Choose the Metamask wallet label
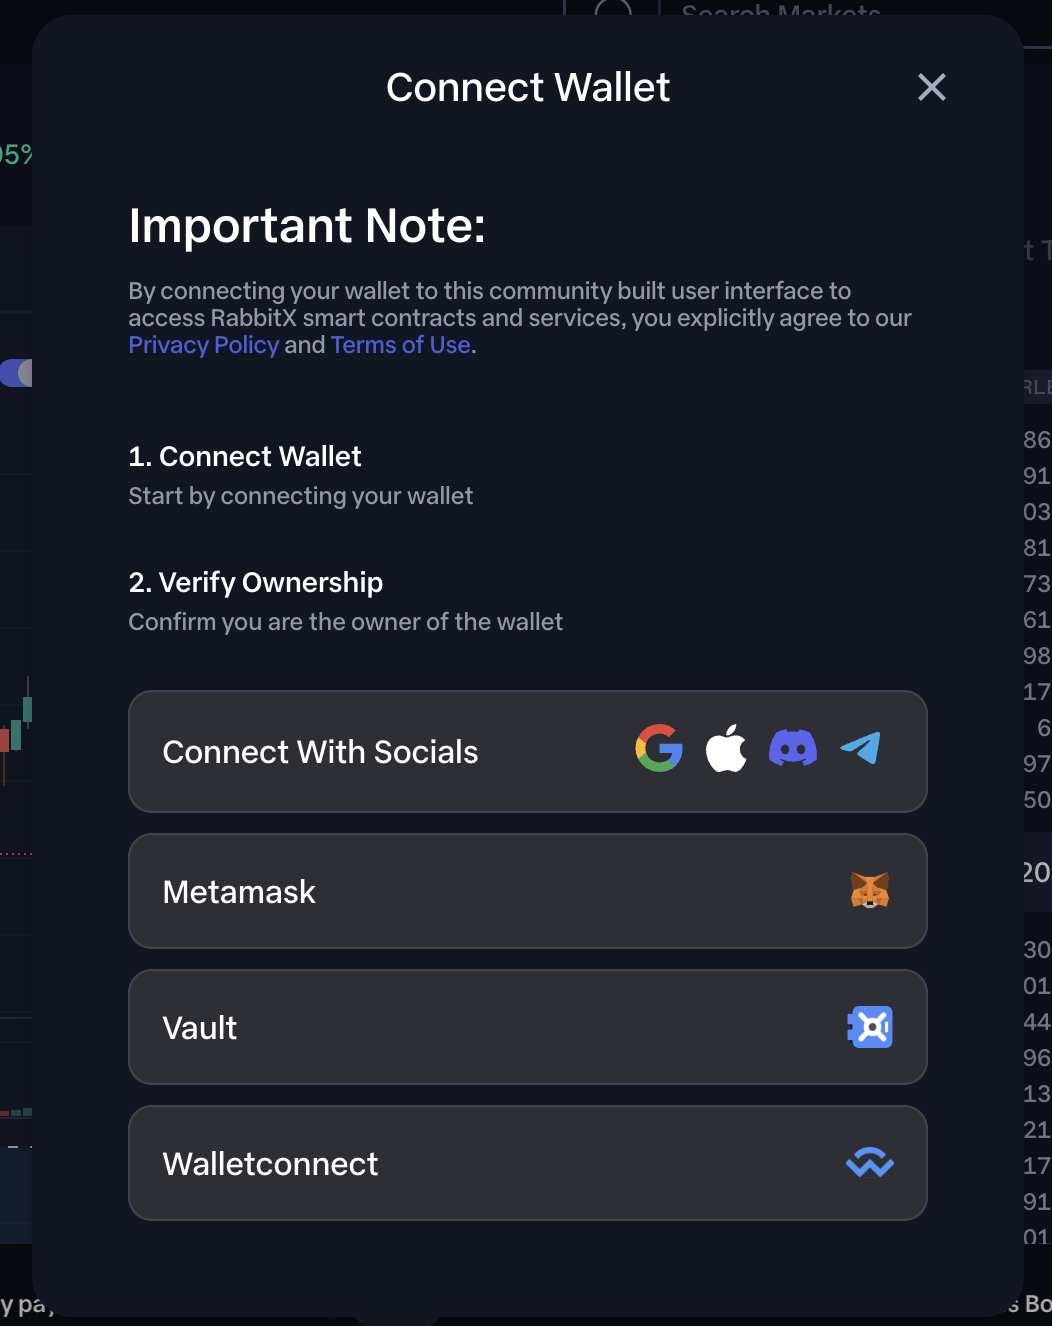 239,892
